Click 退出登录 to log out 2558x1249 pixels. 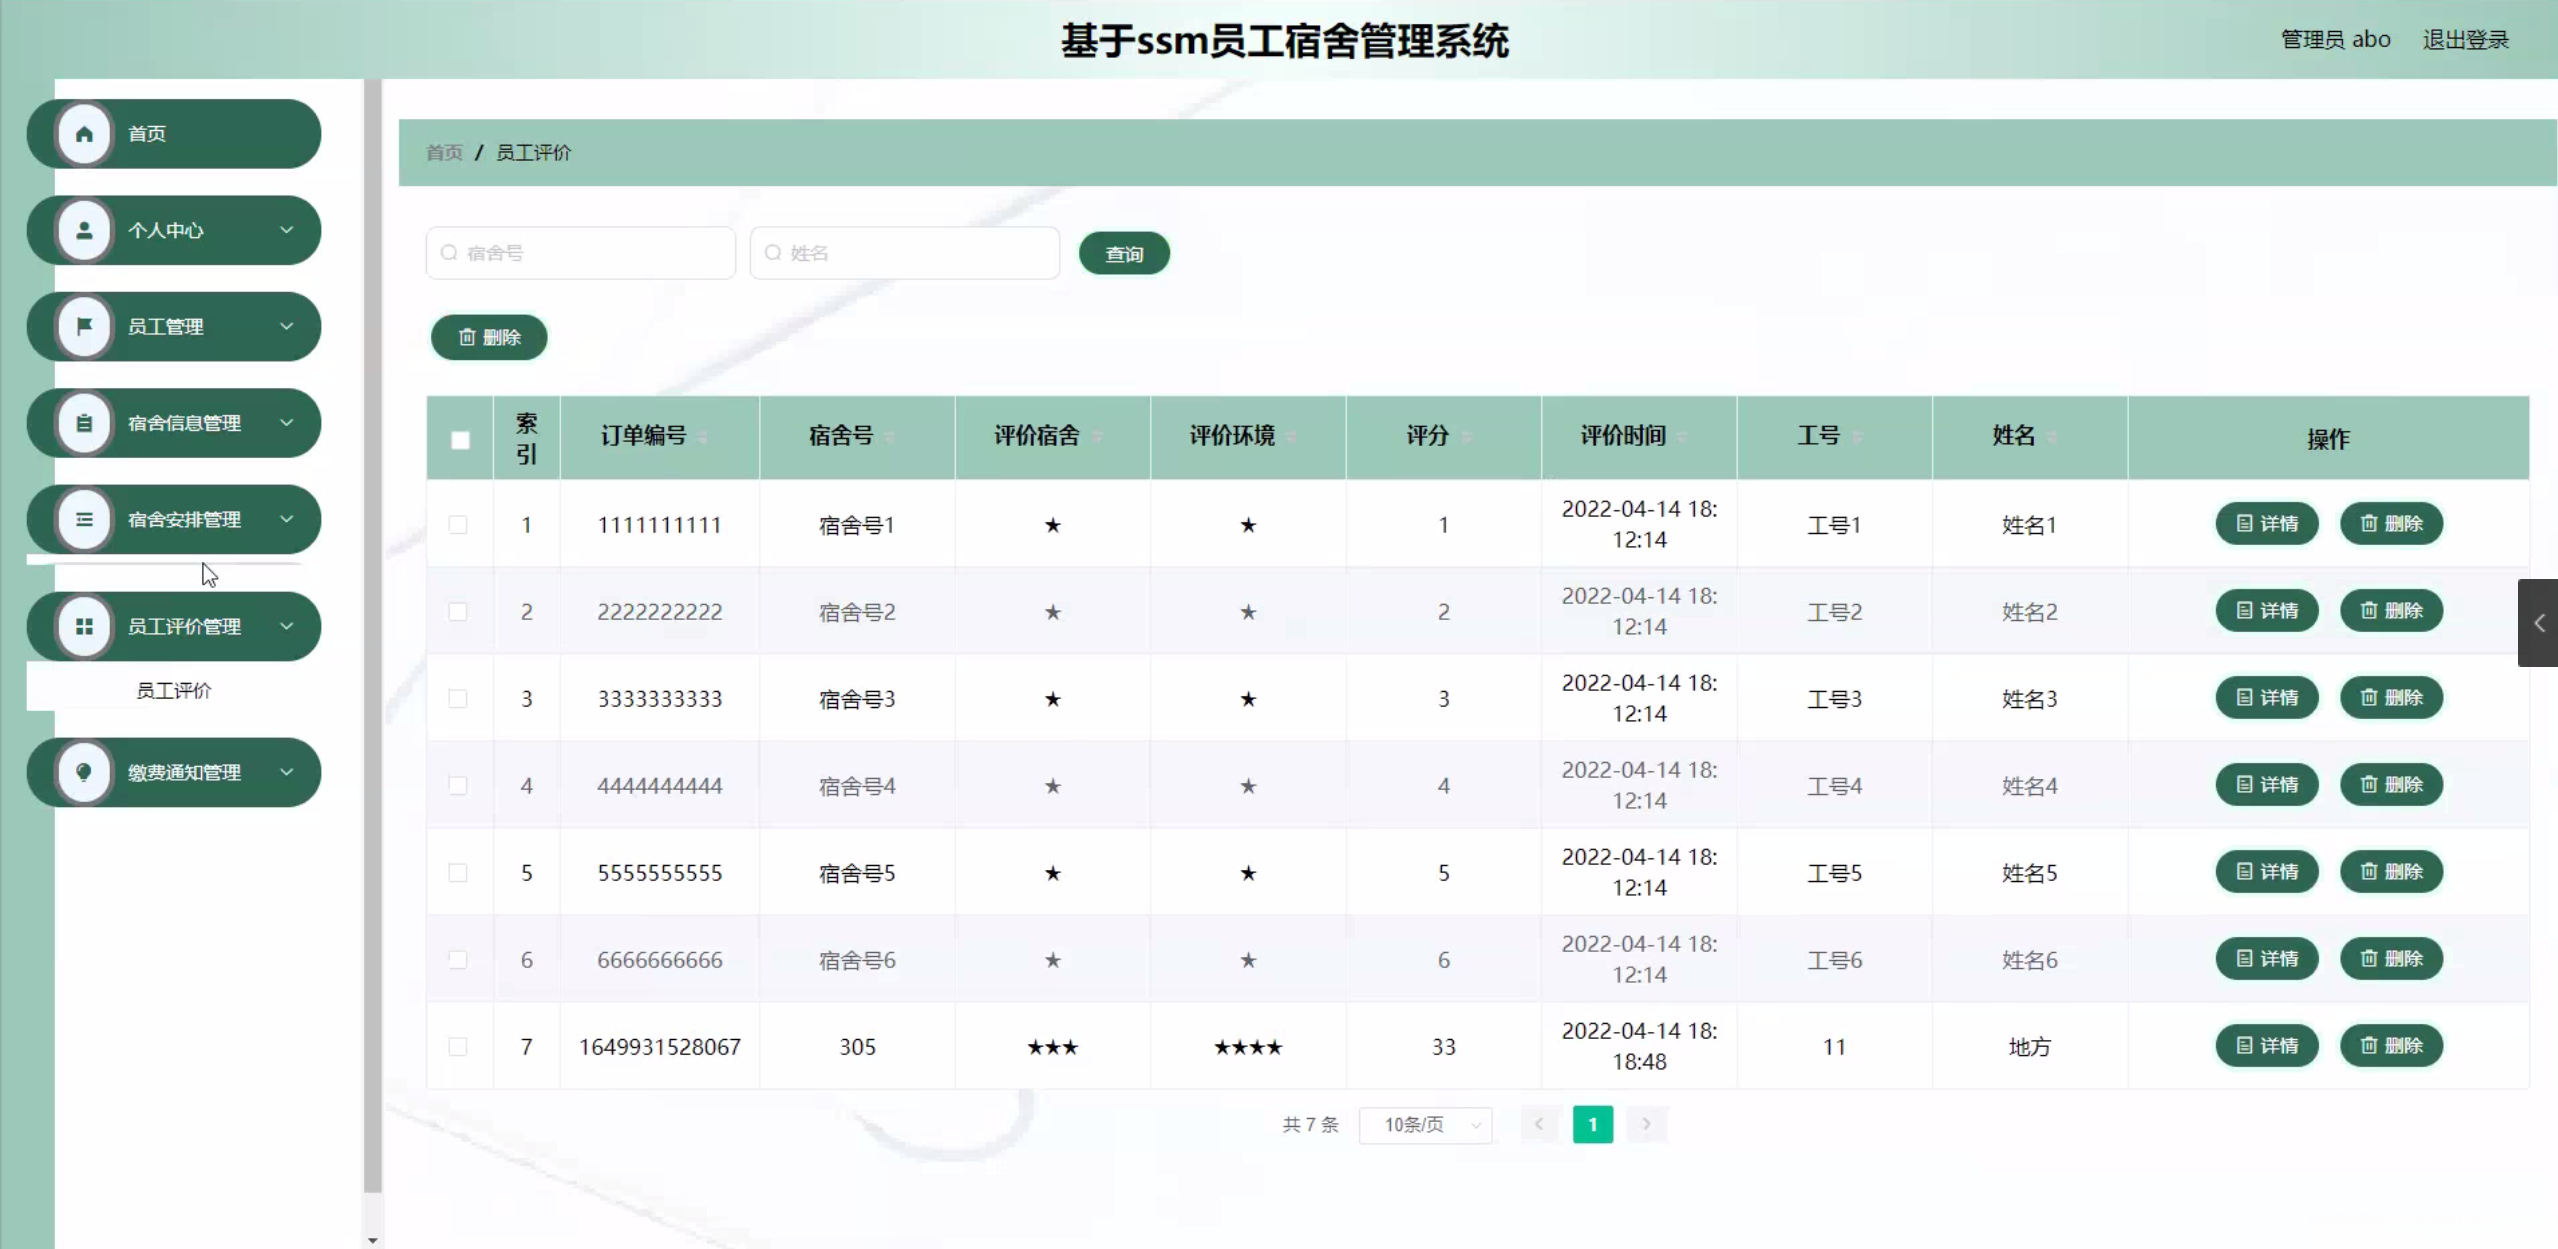point(2465,39)
